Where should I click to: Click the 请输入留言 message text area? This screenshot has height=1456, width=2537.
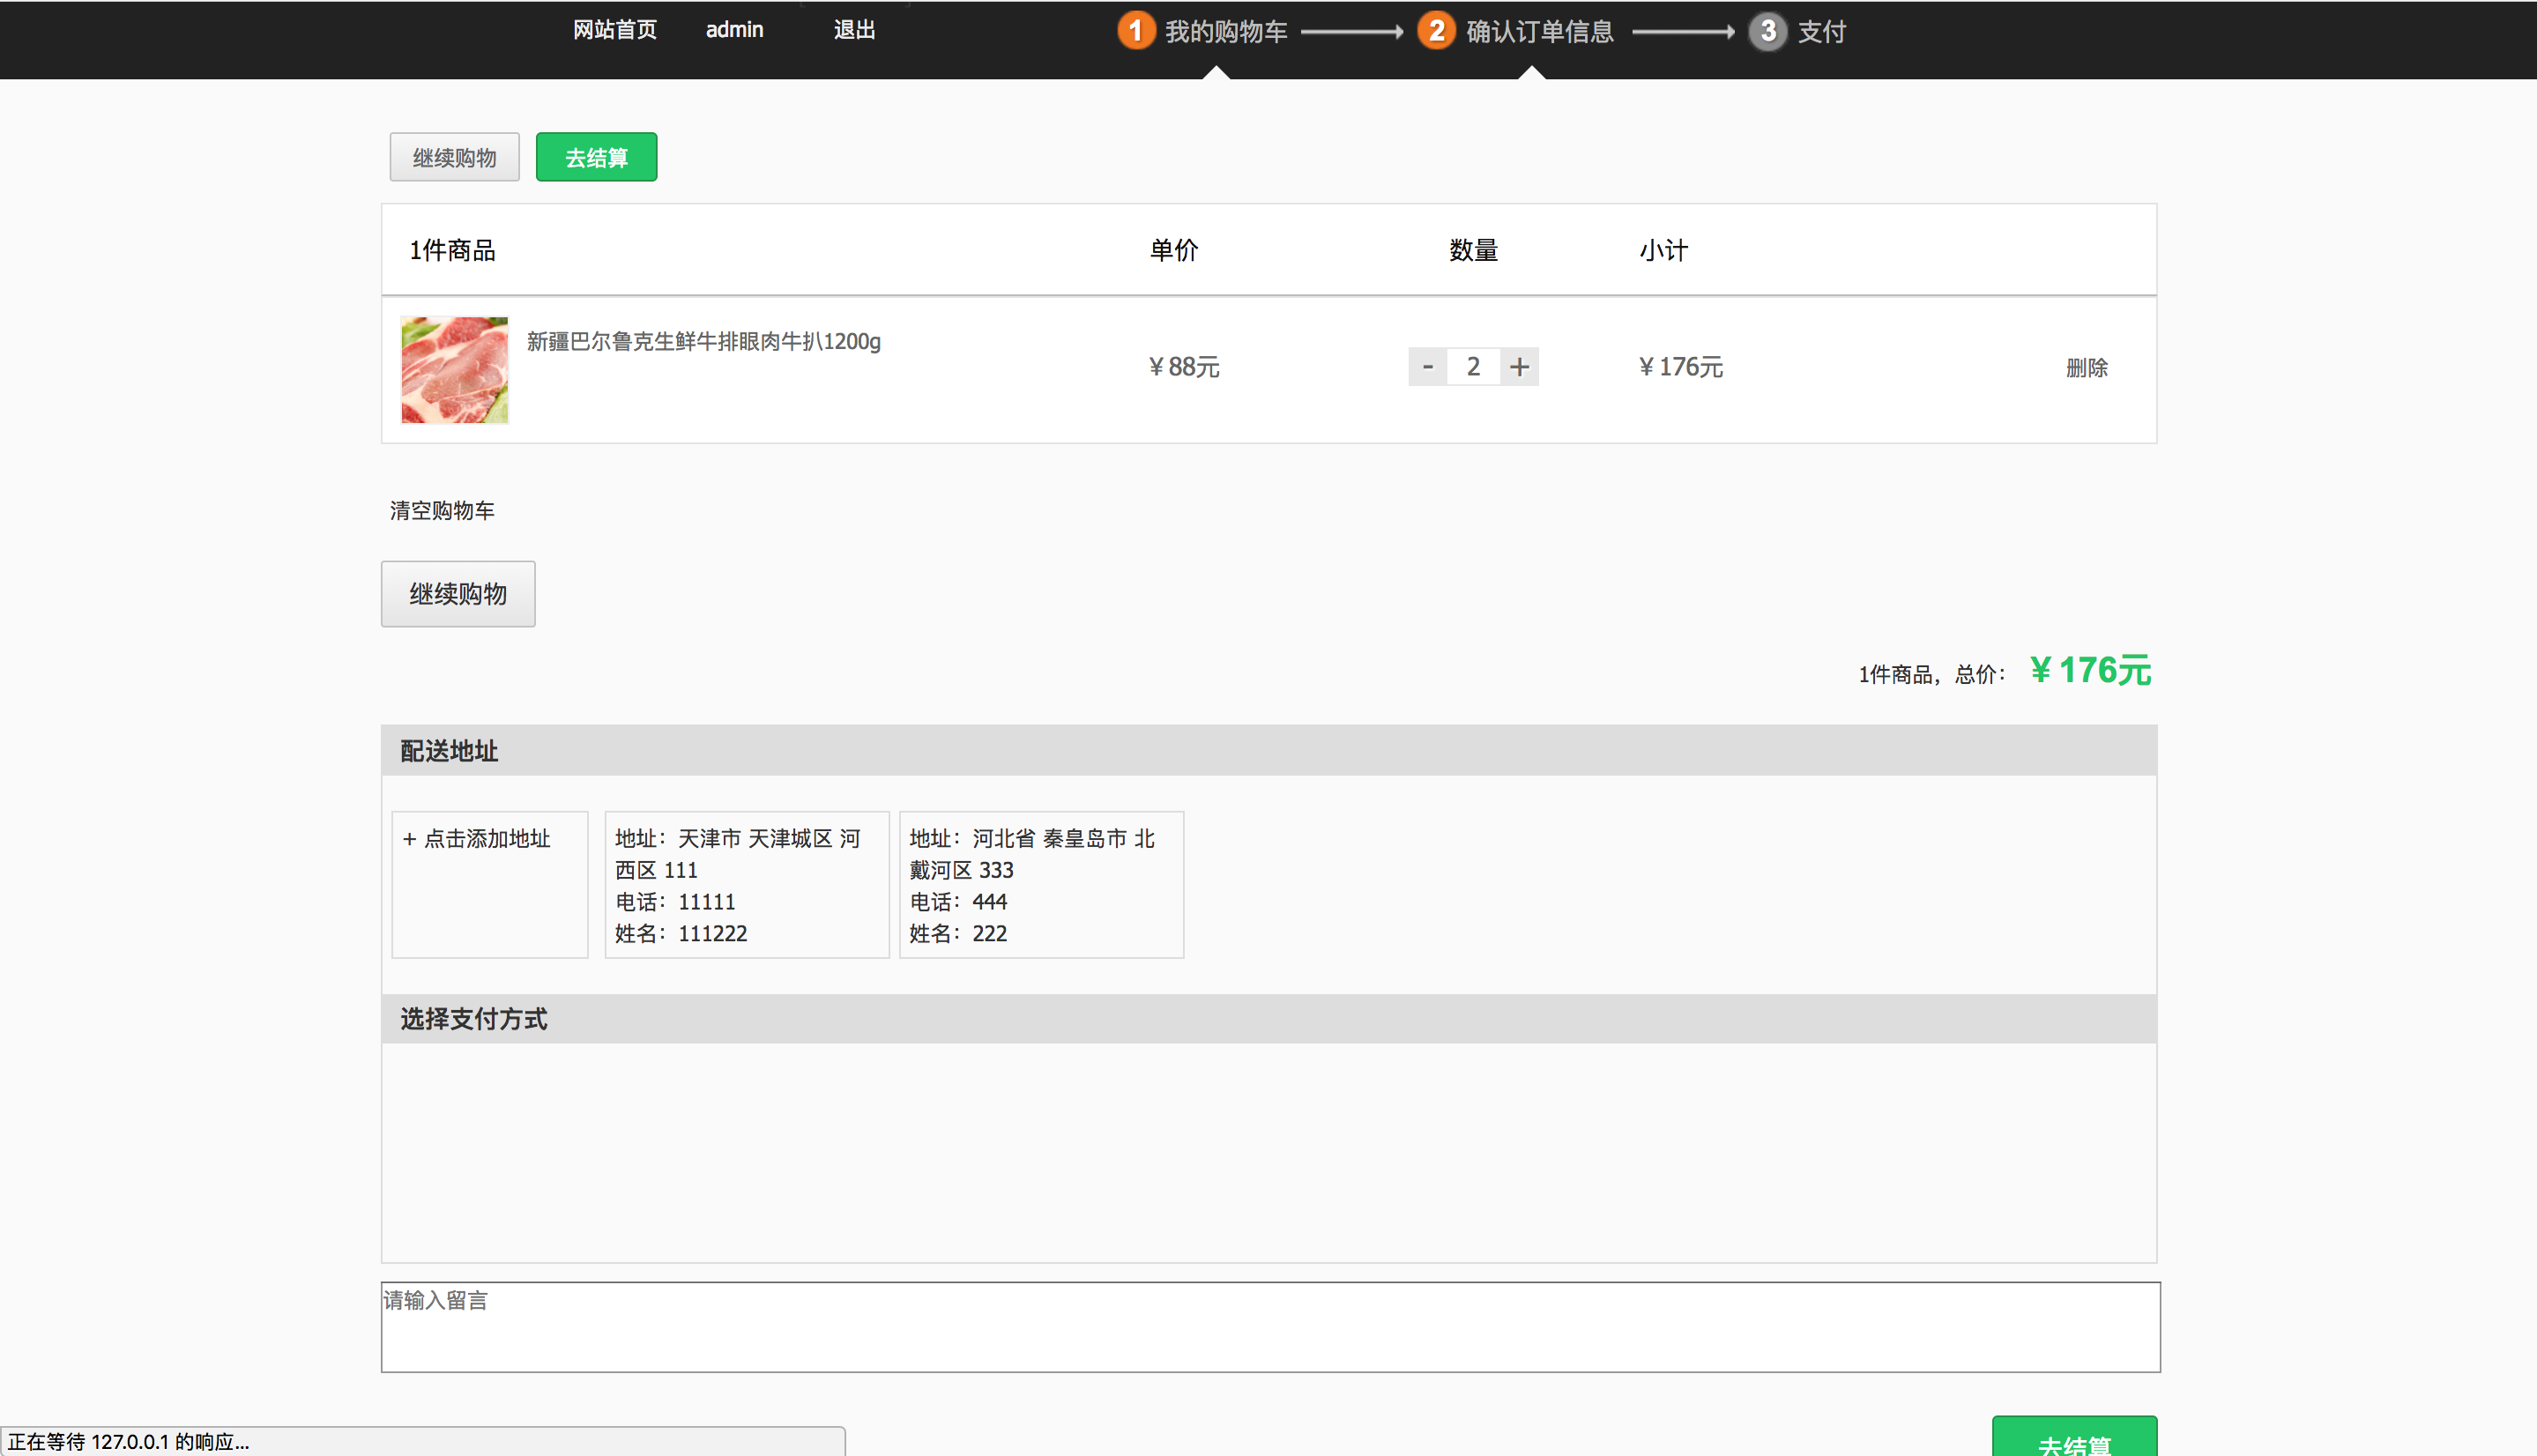(1269, 1327)
